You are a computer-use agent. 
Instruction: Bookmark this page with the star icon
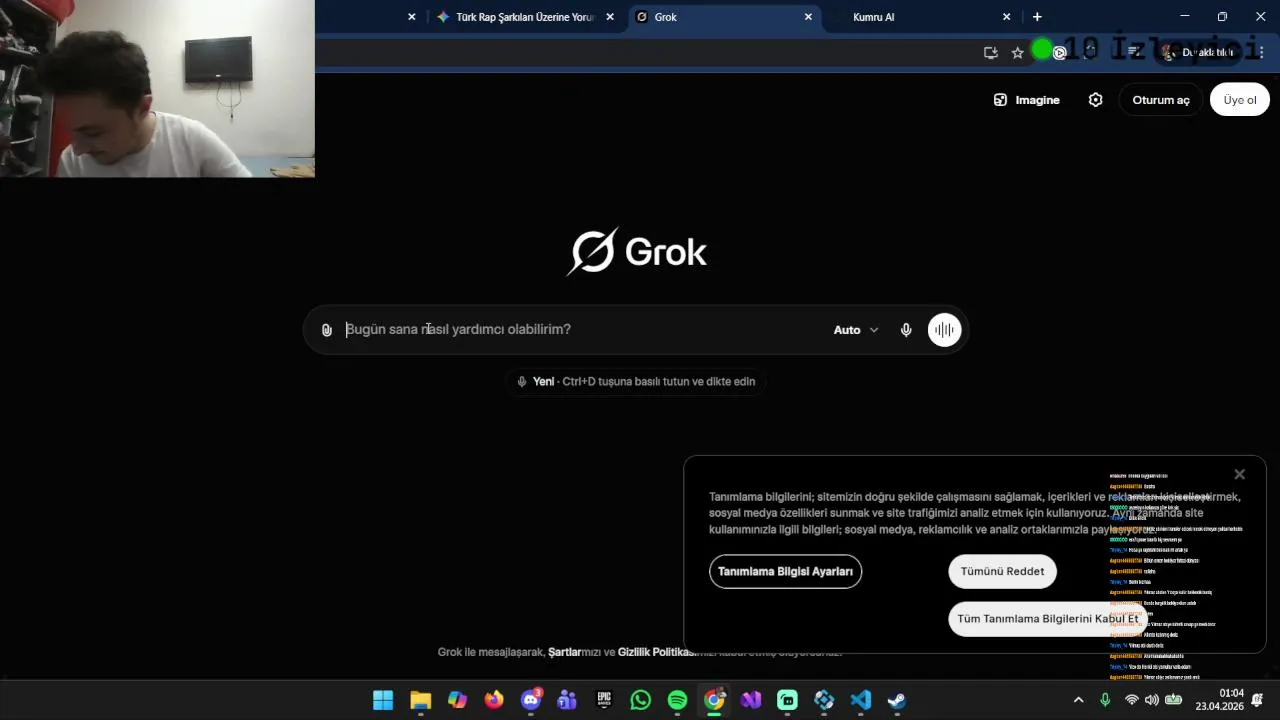click(x=1018, y=53)
